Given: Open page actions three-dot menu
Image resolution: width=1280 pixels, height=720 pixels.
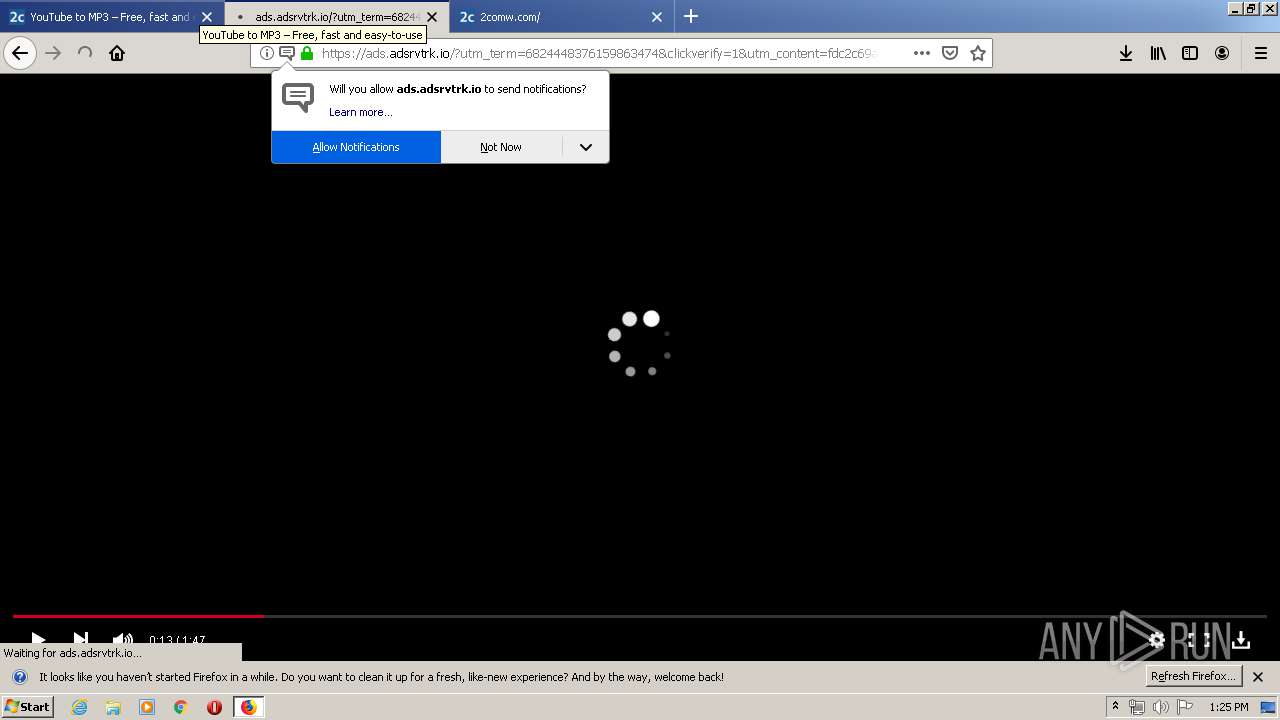Looking at the screenshot, I should pyautogui.click(x=922, y=53).
